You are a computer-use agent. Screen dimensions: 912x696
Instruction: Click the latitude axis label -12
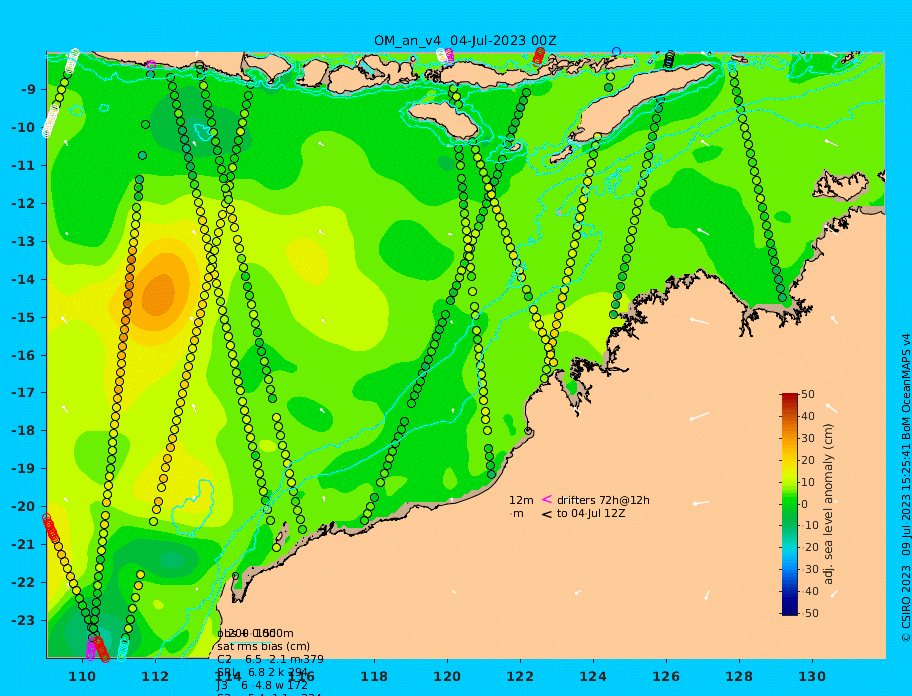(x=23, y=204)
